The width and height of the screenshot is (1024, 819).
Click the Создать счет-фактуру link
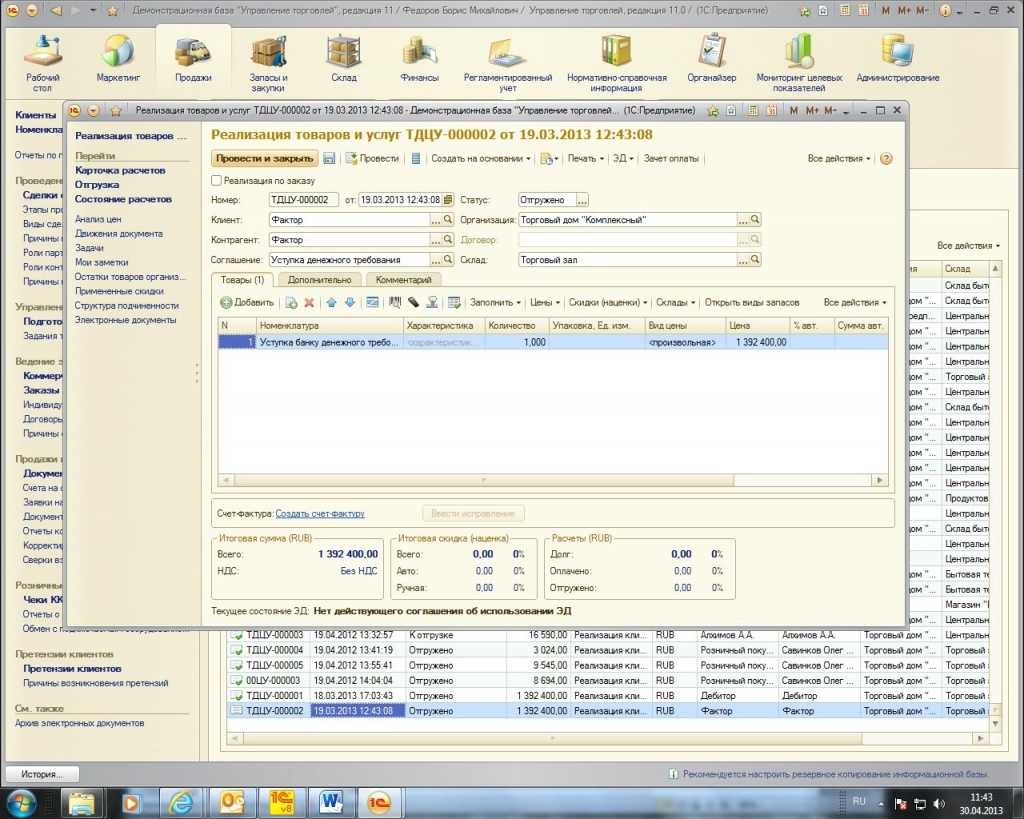[x=320, y=513]
